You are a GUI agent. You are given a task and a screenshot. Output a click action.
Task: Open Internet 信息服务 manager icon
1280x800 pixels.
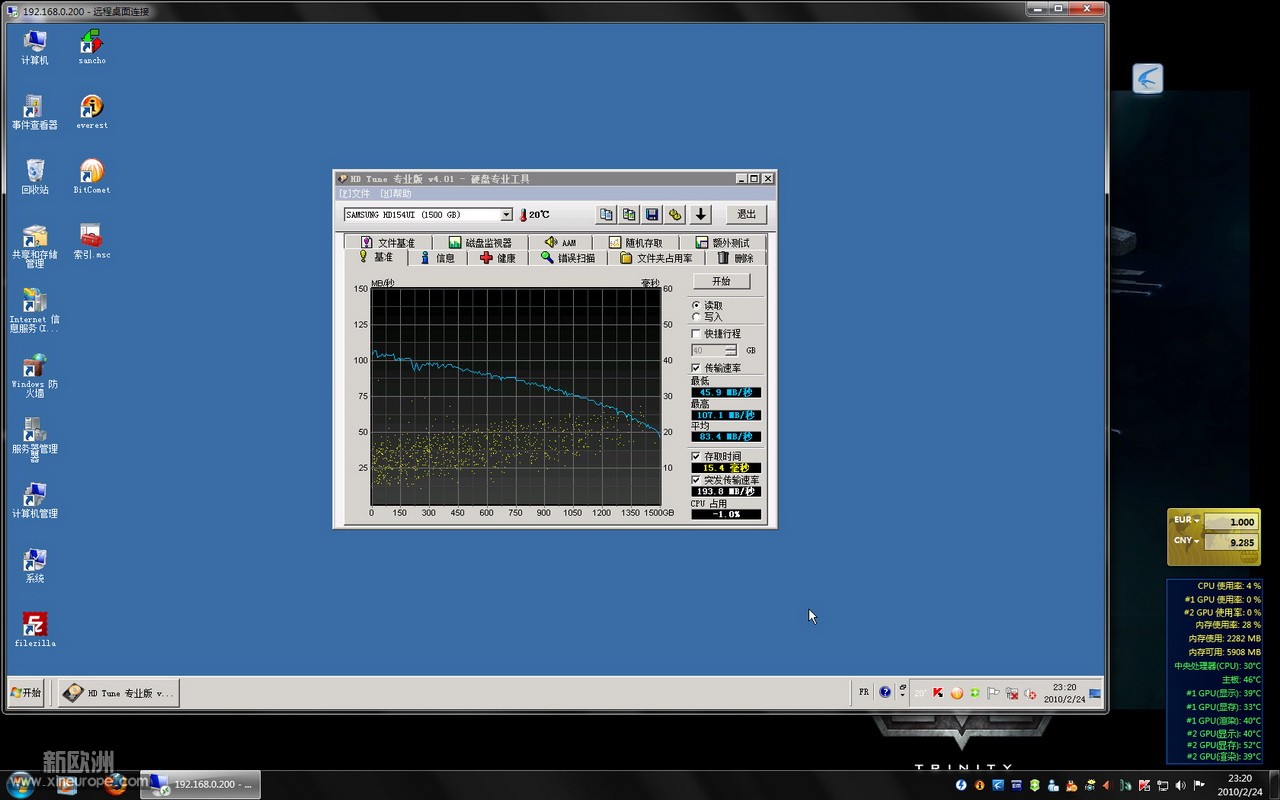[x=35, y=310]
